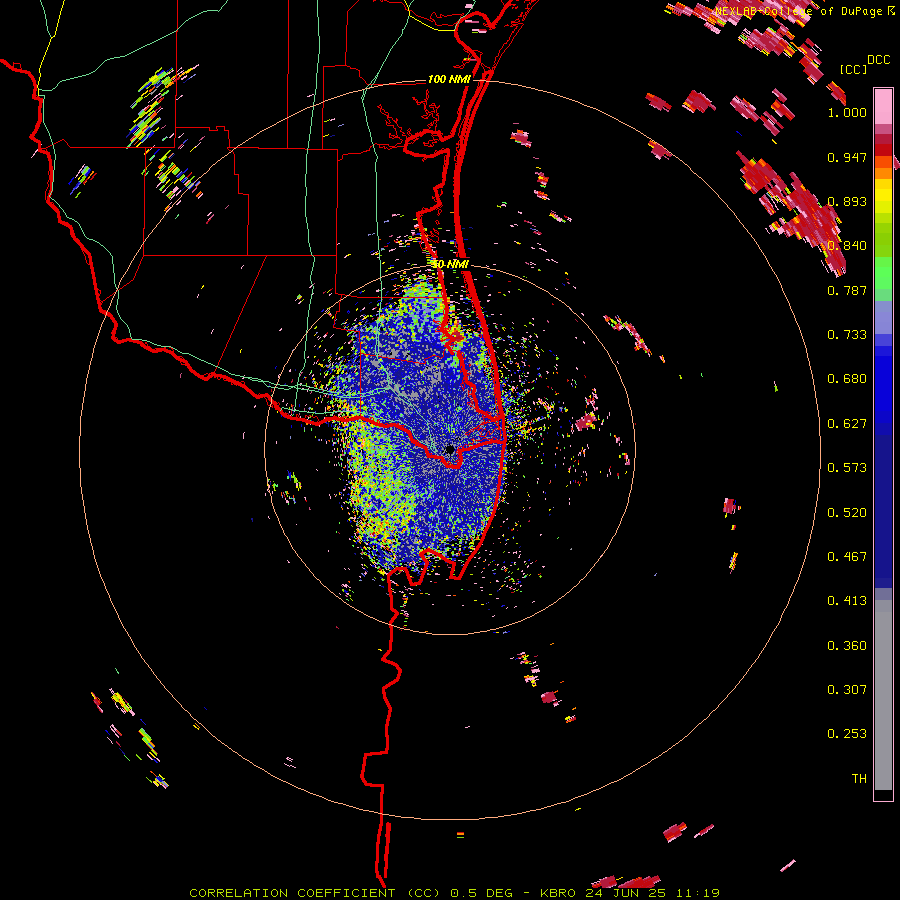Click the gray lower segment of the color bar
This screenshot has width=900, height=900.
click(x=883, y=695)
